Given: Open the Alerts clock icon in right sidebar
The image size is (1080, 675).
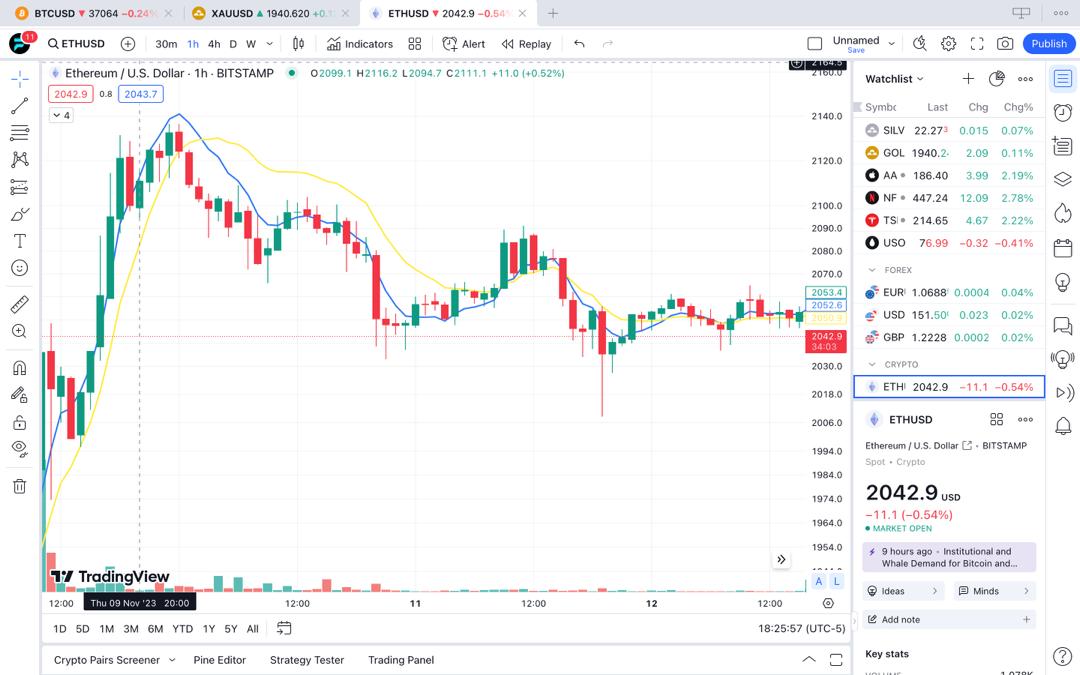Looking at the screenshot, I should pyautogui.click(x=1063, y=113).
